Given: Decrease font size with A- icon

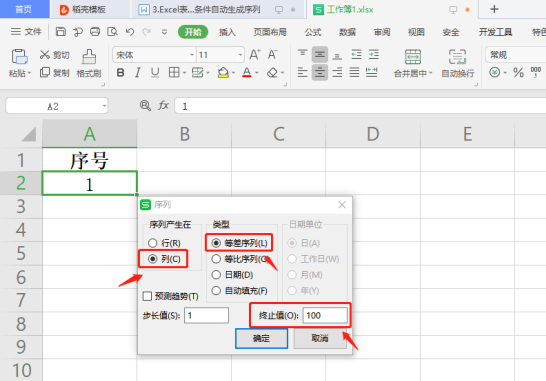Looking at the screenshot, I should coord(272,55).
